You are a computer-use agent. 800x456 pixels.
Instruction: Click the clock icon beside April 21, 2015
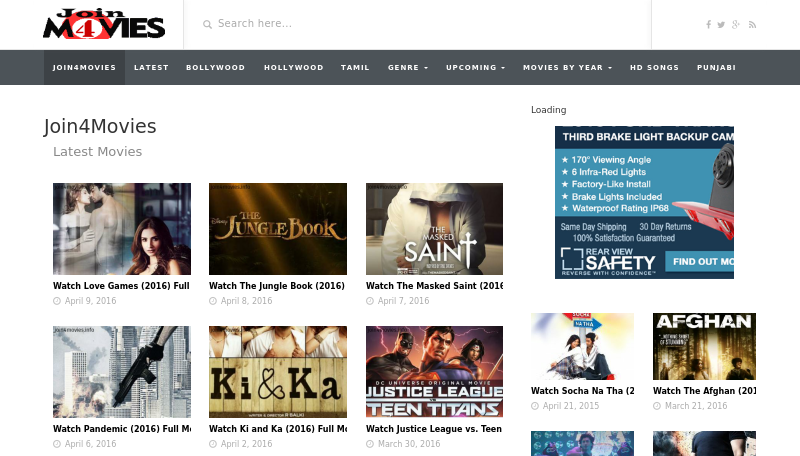535,406
